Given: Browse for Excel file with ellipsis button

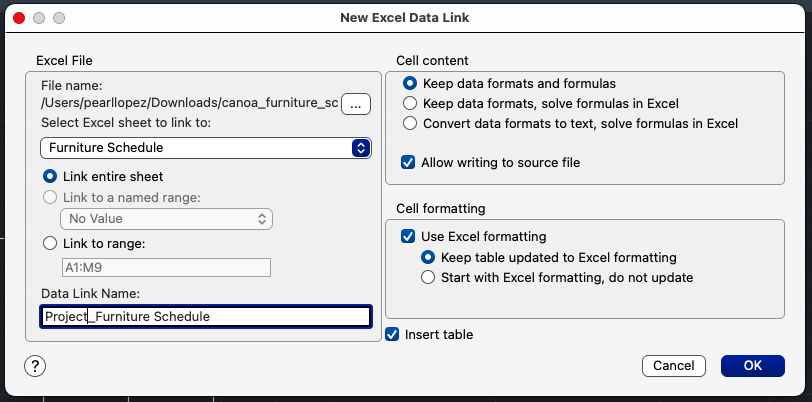Looking at the screenshot, I should tap(356, 104).
